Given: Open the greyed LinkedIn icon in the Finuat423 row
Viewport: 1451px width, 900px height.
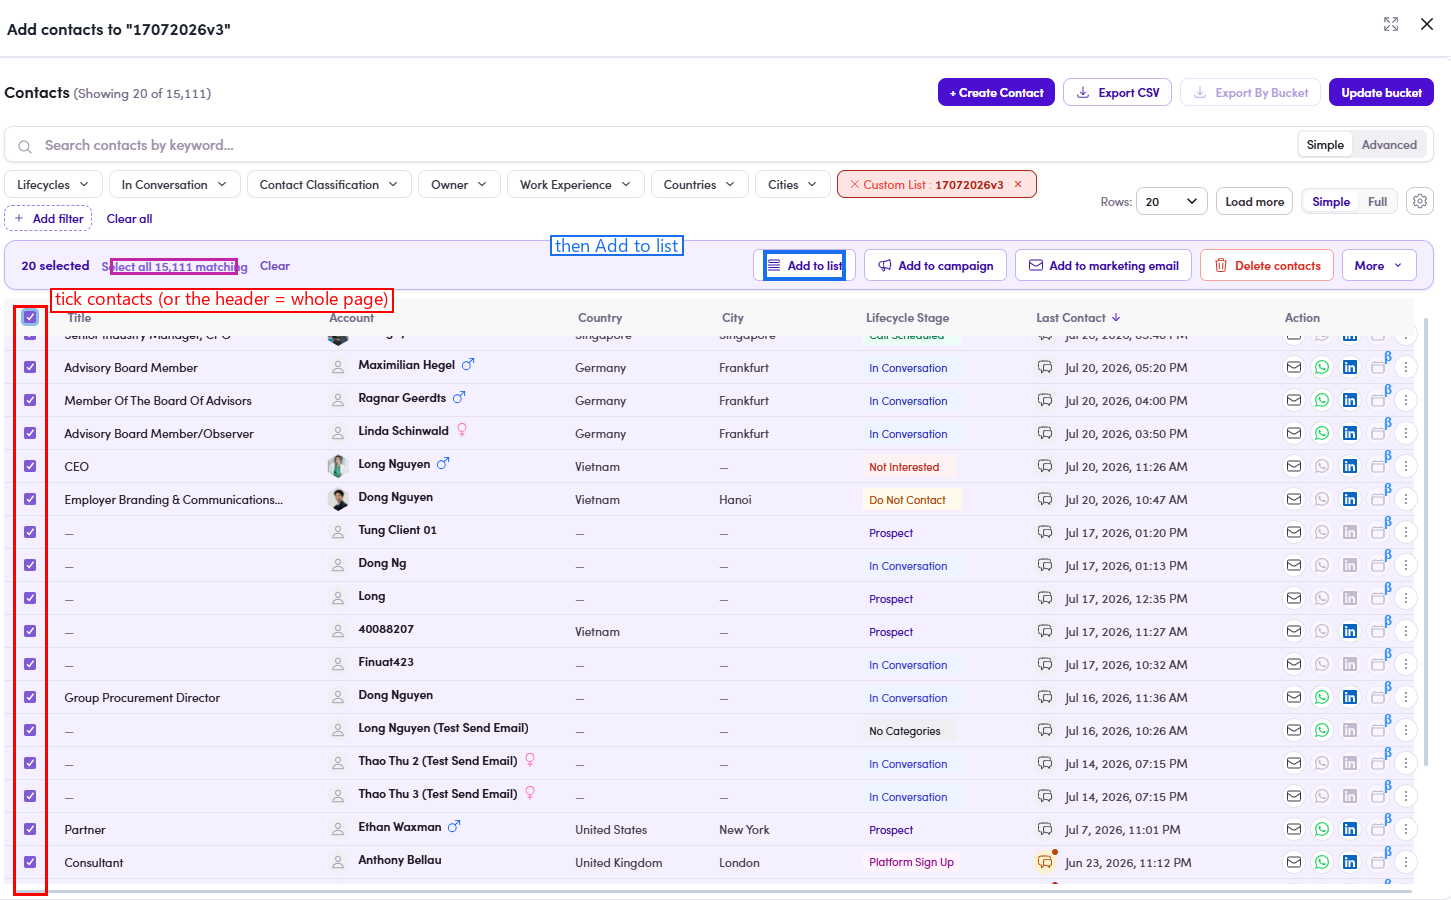Looking at the screenshot, I should pyautogui.click(x=1350, y=664).
